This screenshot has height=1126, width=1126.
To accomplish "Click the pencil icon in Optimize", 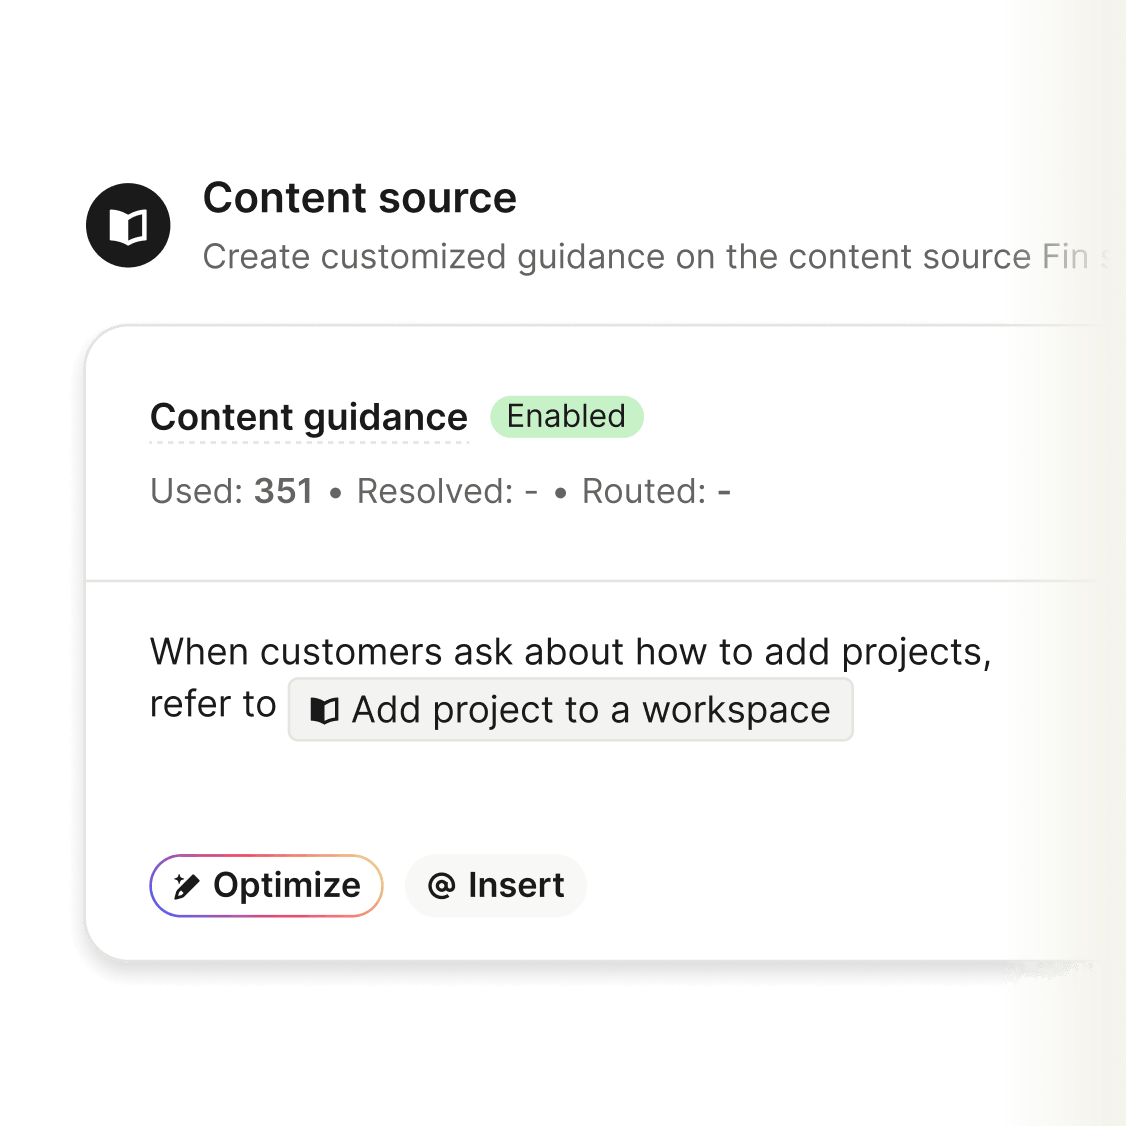I will click(186, 886).
